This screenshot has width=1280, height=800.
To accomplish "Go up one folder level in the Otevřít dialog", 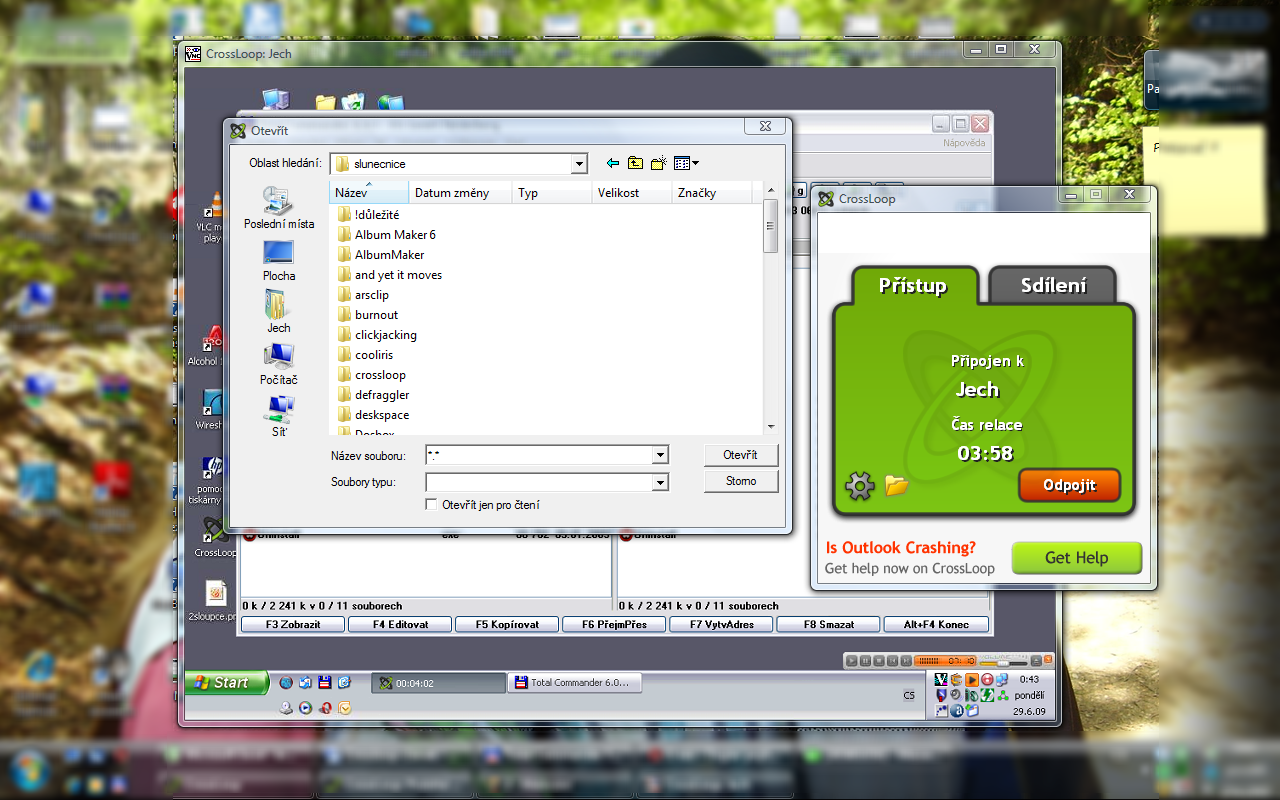I will click(635, 163).
